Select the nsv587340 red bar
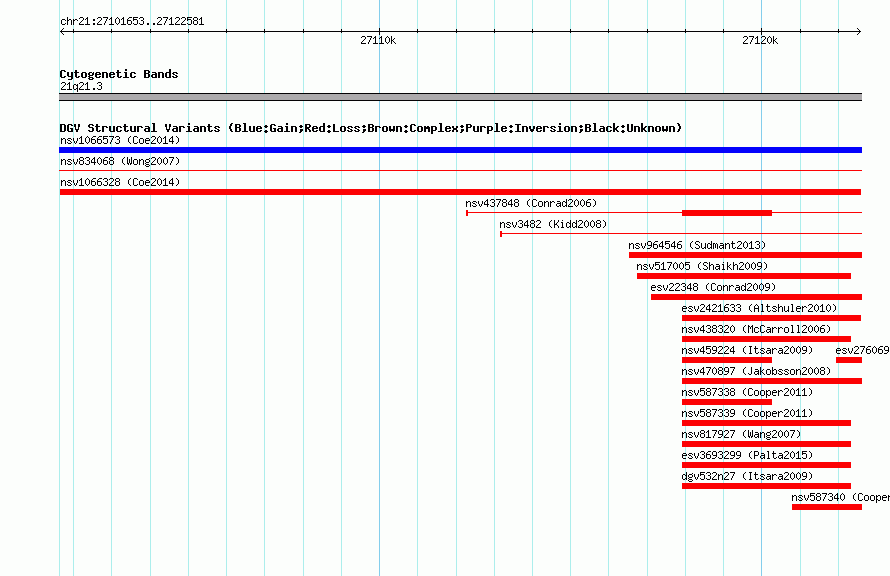The width and height of the screenshot is (890, 576). tap(827, 507)
